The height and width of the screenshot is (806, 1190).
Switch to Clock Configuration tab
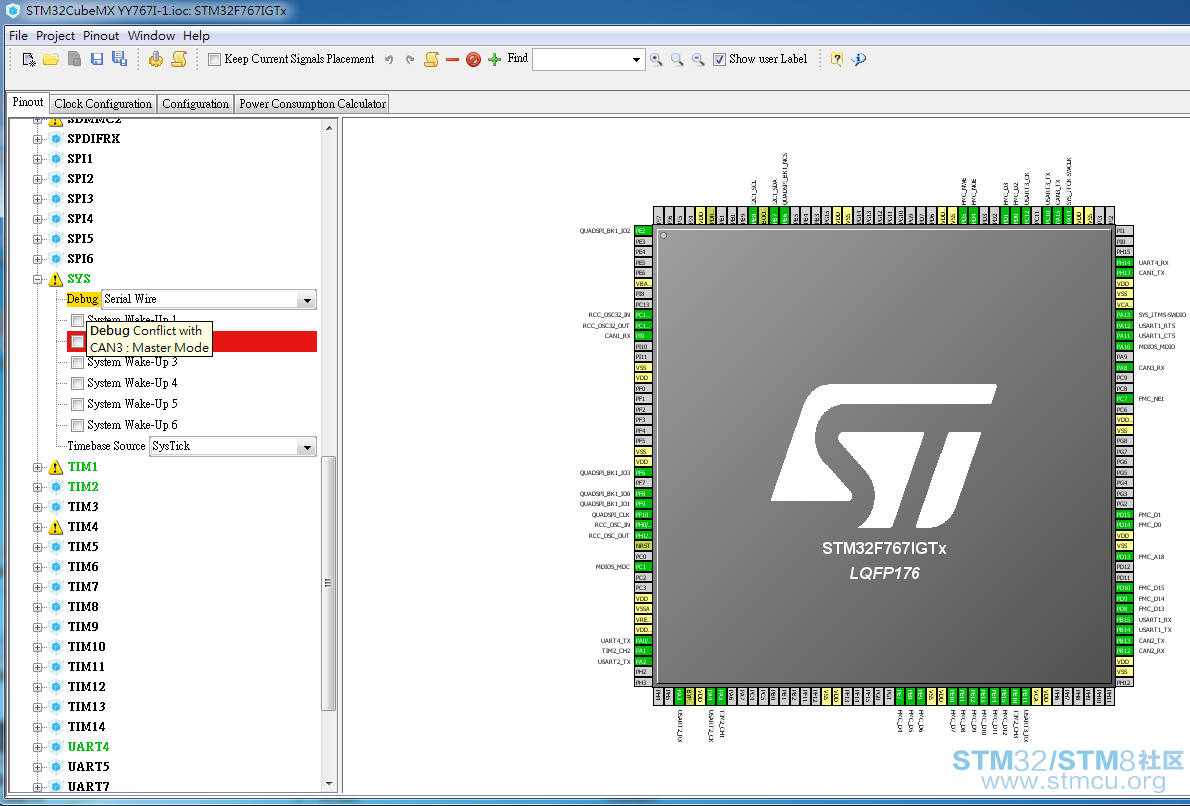click(x=103, y=104)
